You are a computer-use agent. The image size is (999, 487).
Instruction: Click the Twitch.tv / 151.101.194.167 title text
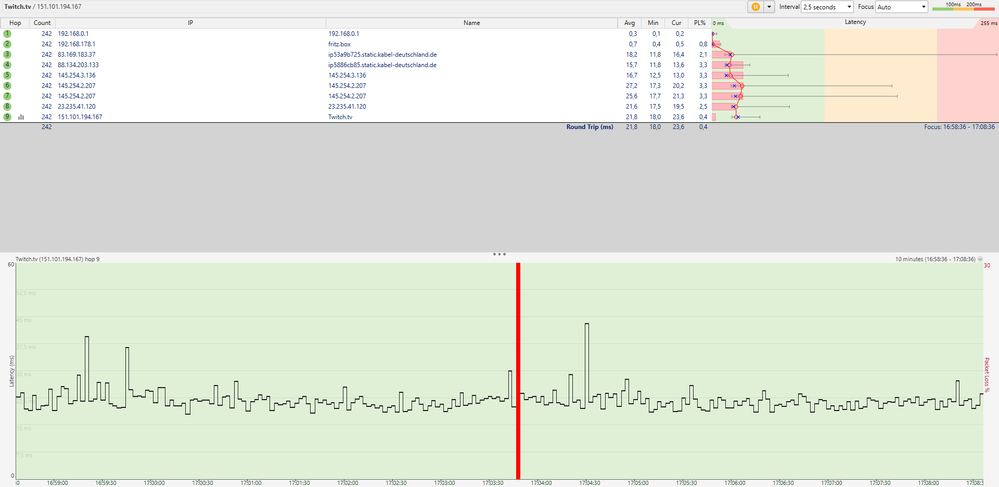click(41, 6)
